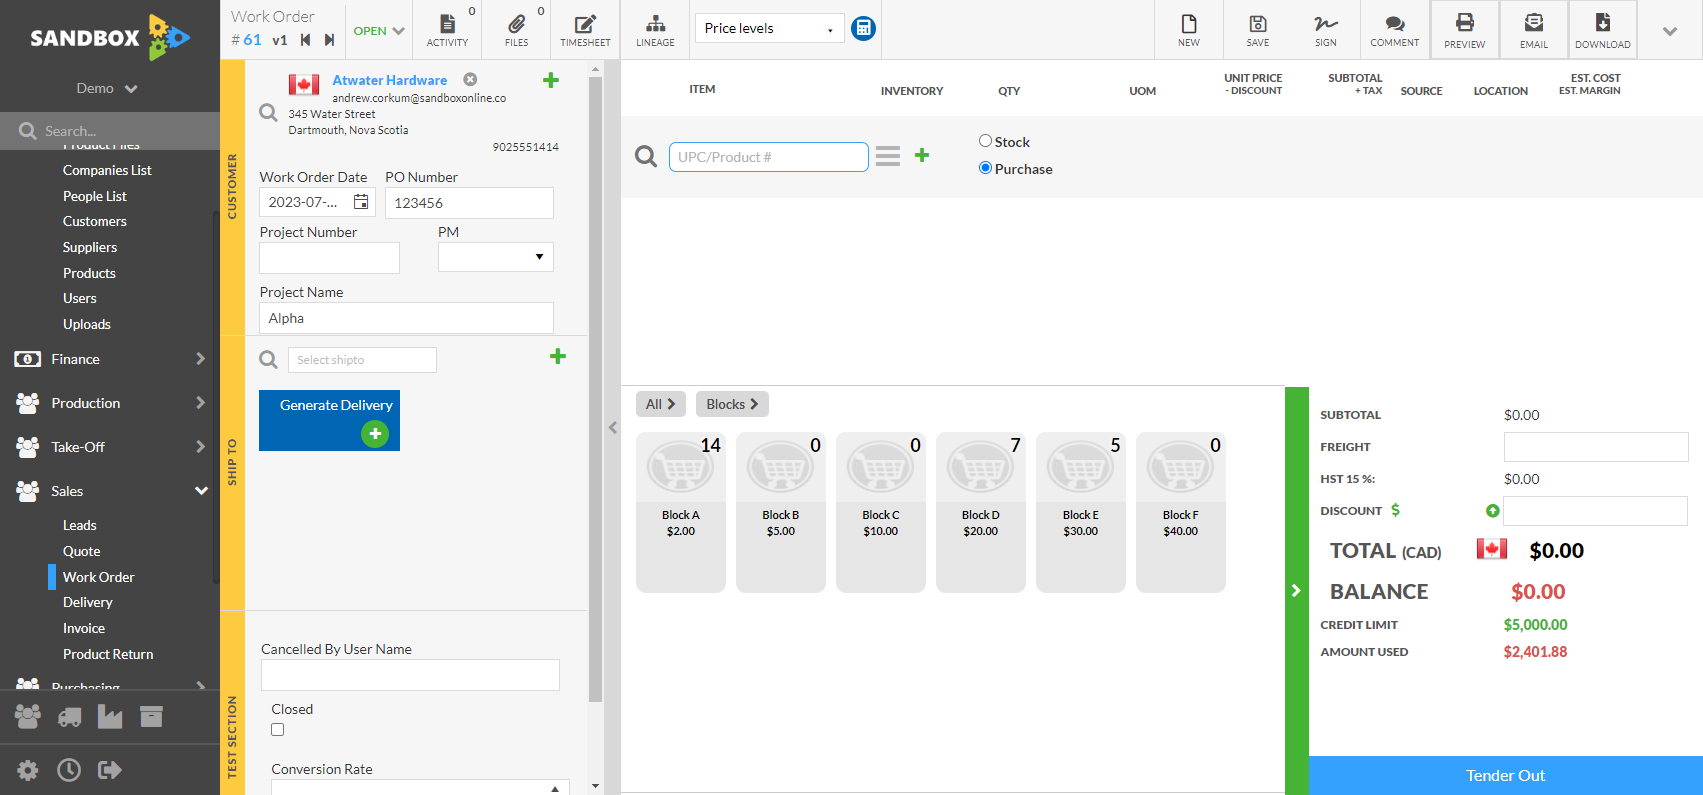
Task: Expand the Finance menu section
Action: [x=110, y=359]
